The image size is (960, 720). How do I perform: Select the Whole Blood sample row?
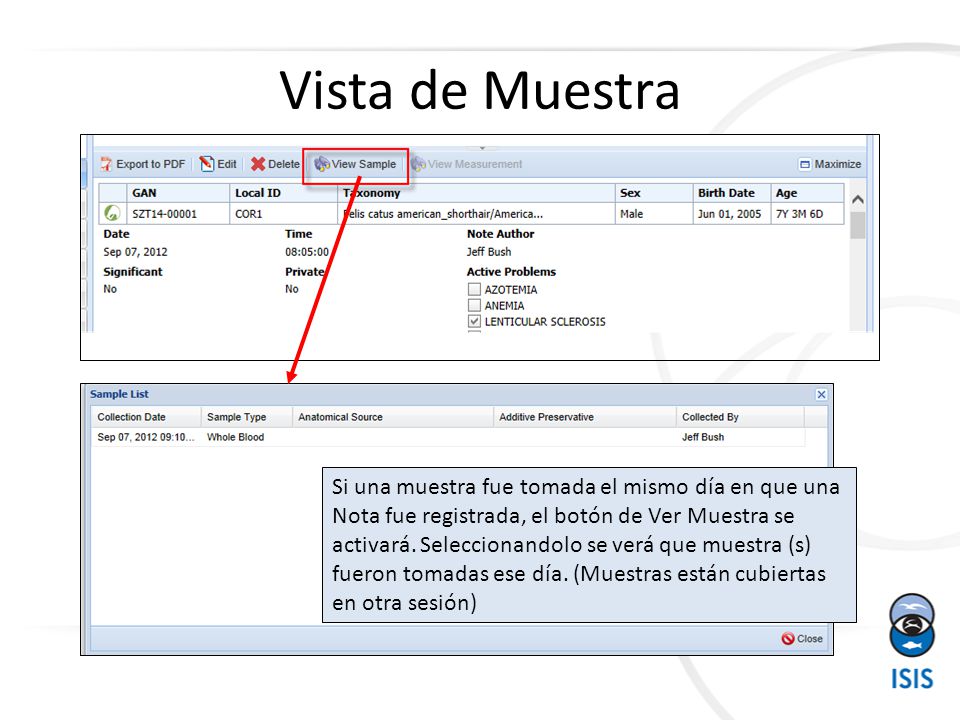point(448,437)
